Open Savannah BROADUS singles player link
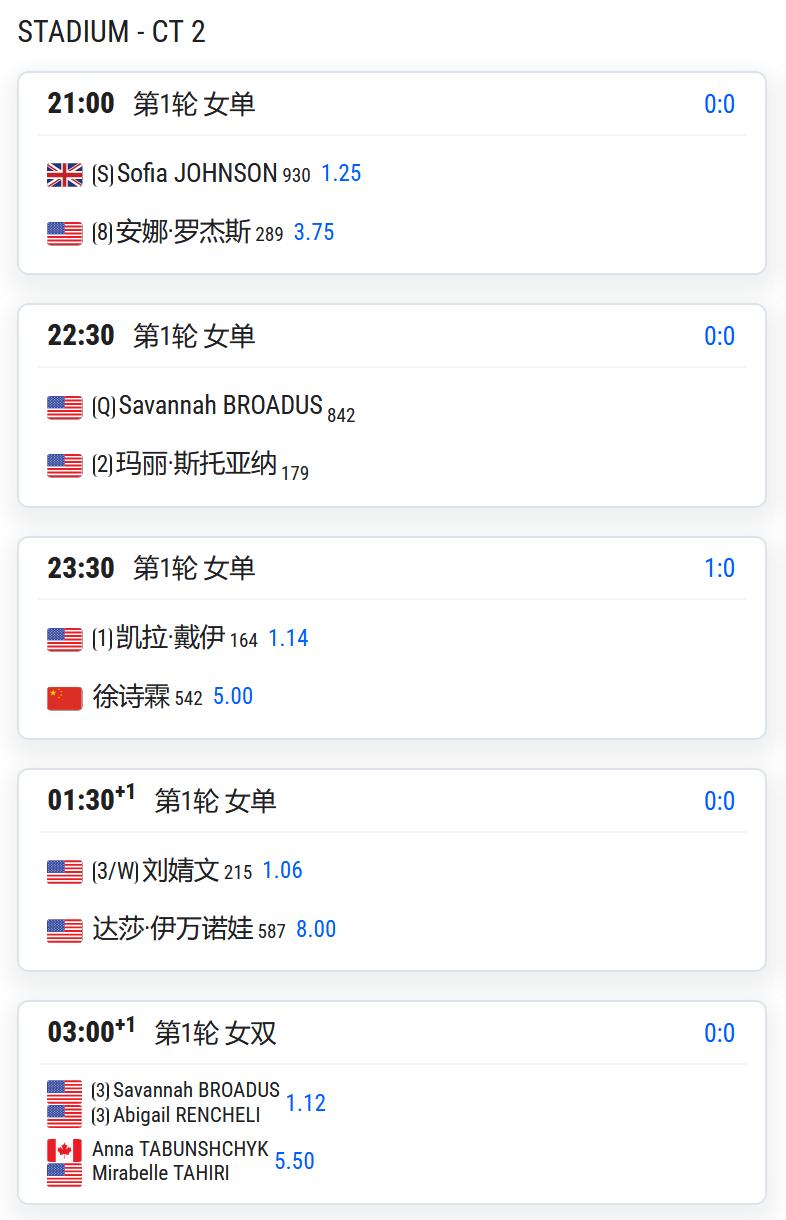Image resolution: width=786 pixels, height=1220 pixels. point(221,405)
